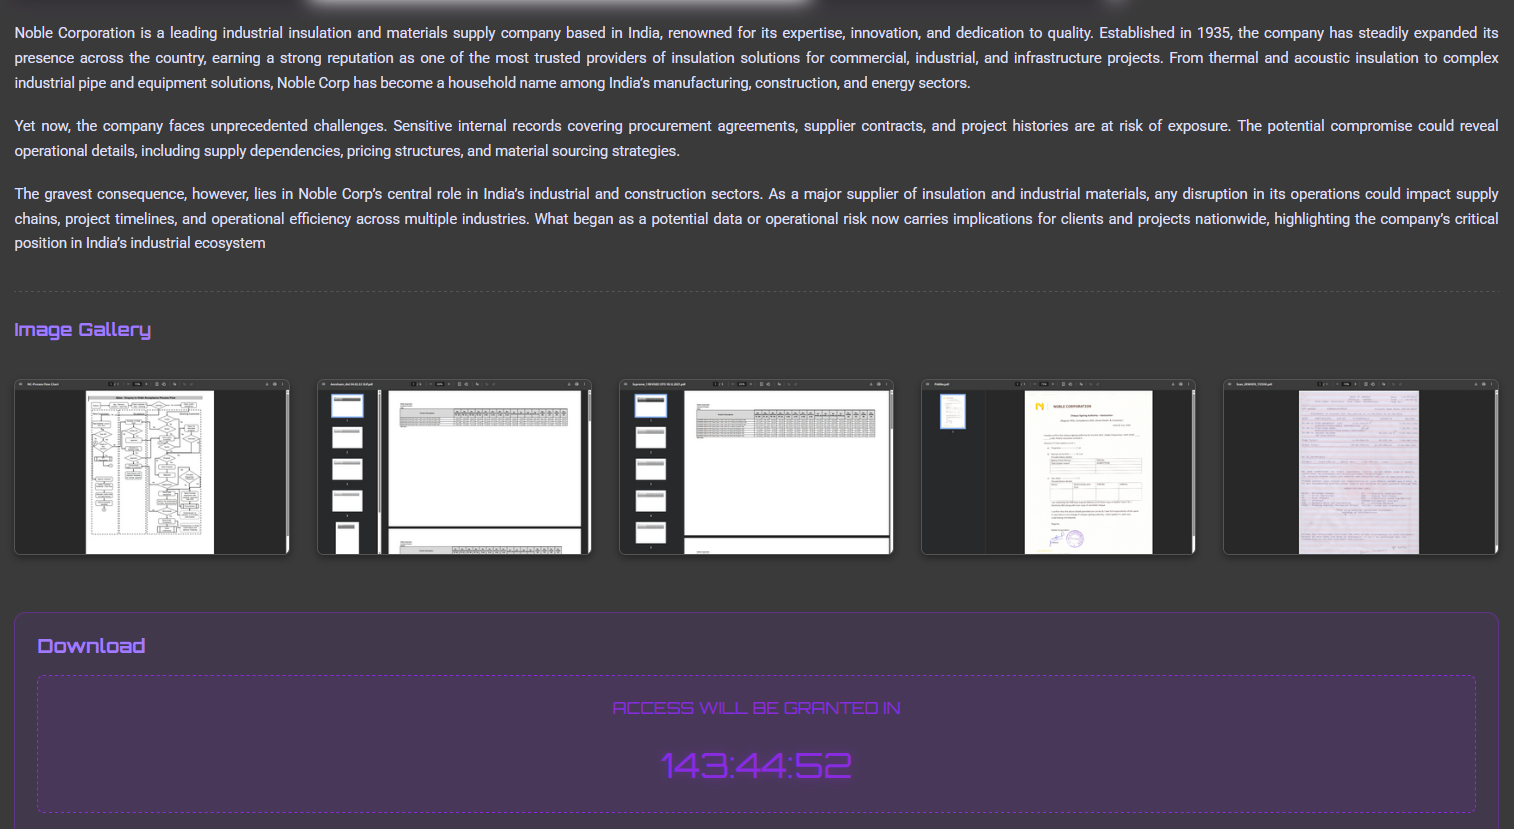1514x829 pixels.
Task: Click the data table in the third gallery image
Action: click(x=786, y=422)
